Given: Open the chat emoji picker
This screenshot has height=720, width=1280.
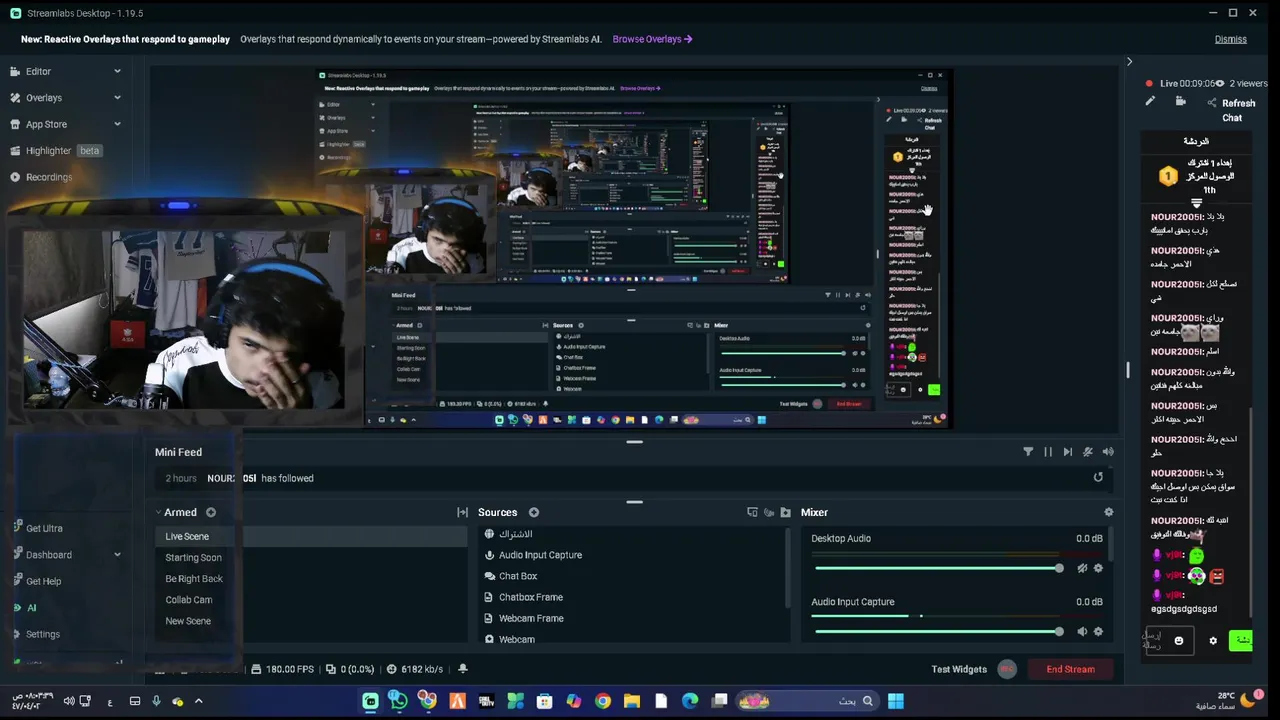Looking at the screenshot, I should point(1179,641).
